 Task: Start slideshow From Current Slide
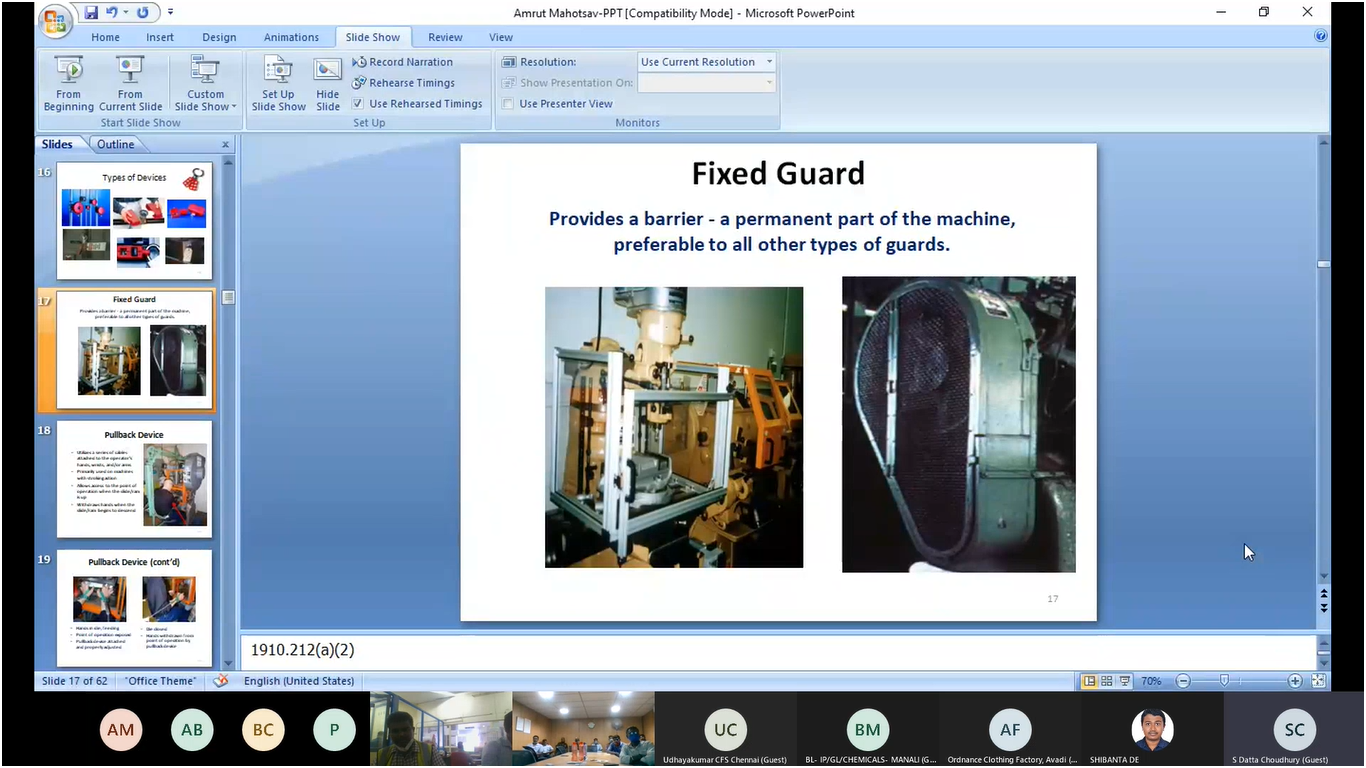pyautogui.click(x=130, y=83)
